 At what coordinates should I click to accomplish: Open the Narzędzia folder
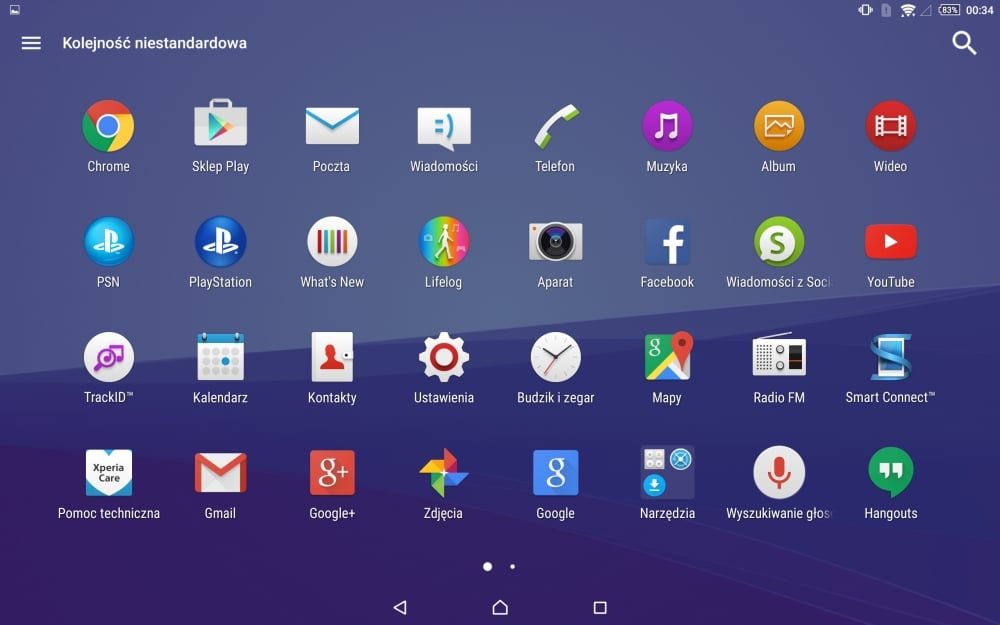pyautogui.click(x=667, y=473)
